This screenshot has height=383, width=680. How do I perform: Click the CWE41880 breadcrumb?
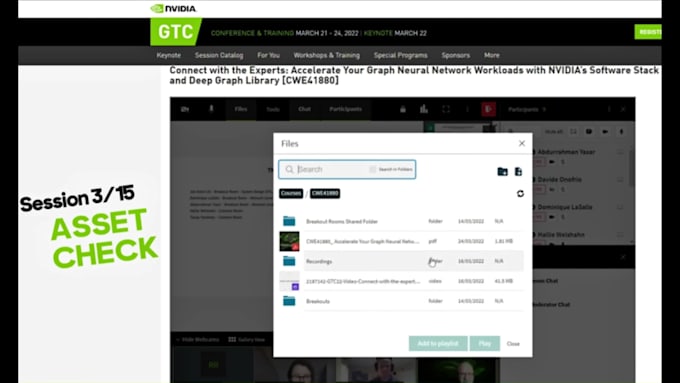coord(325,193)
